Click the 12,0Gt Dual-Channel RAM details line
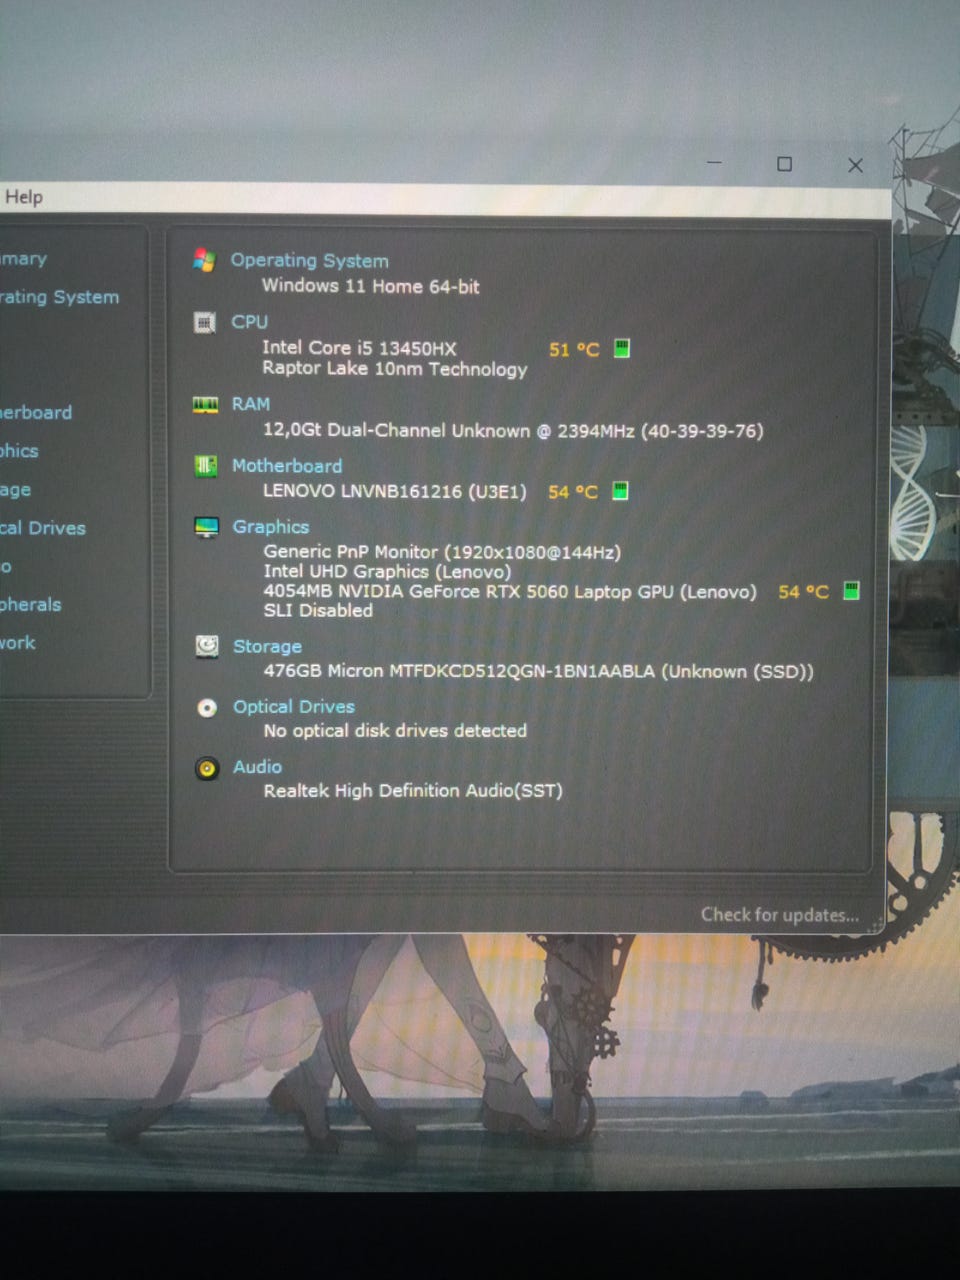960x1280 pixels. 513,431
